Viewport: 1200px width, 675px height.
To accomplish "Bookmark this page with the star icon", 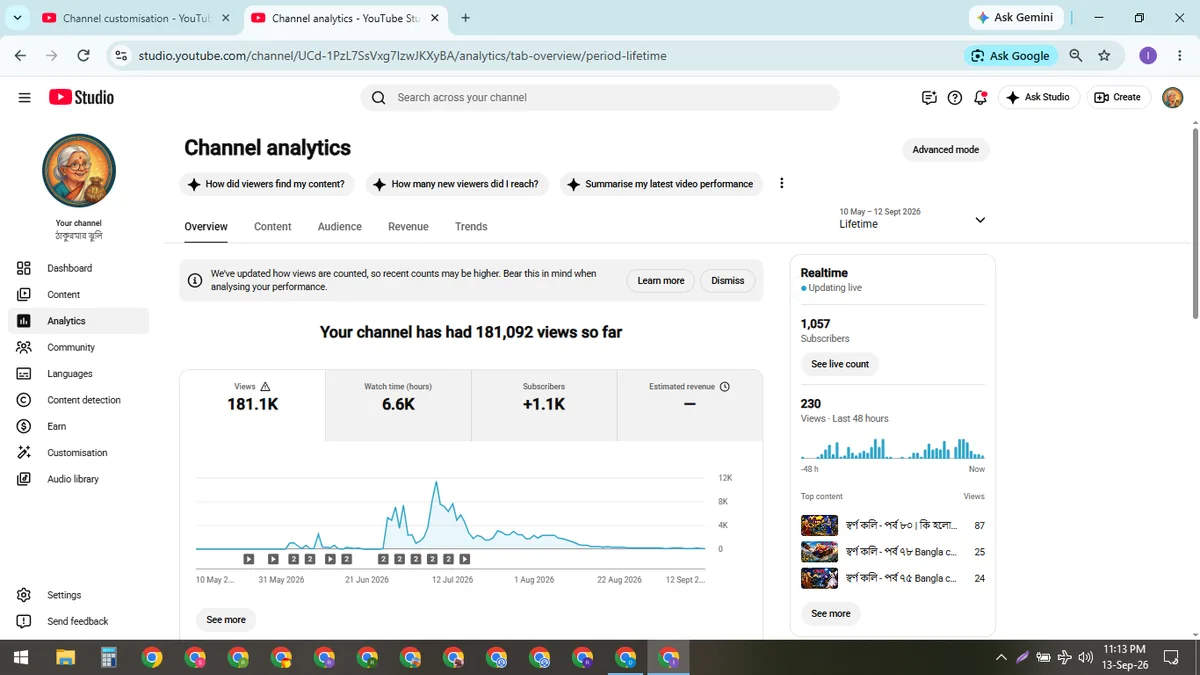I will 1104,56.
